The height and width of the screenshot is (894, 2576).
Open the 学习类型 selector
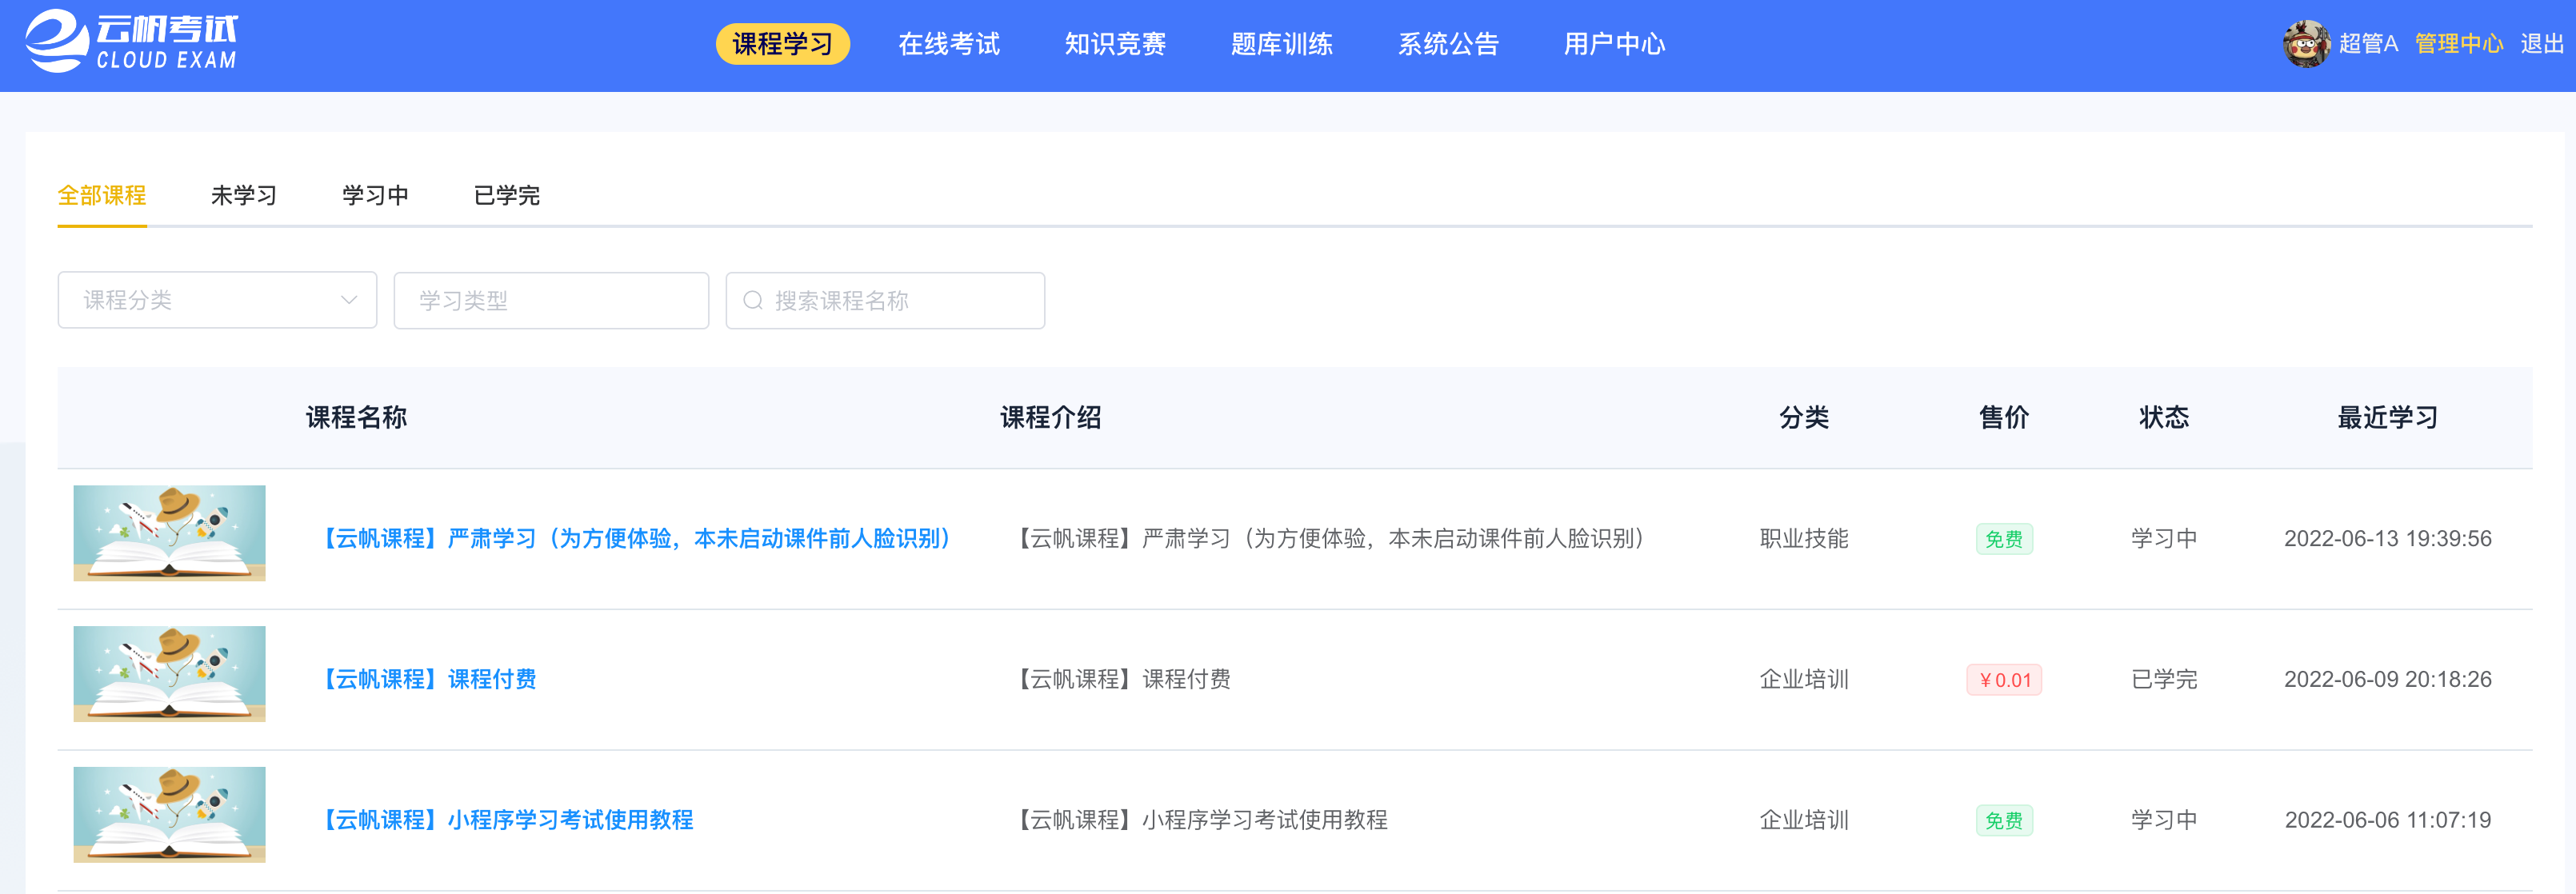pos(551,300)
